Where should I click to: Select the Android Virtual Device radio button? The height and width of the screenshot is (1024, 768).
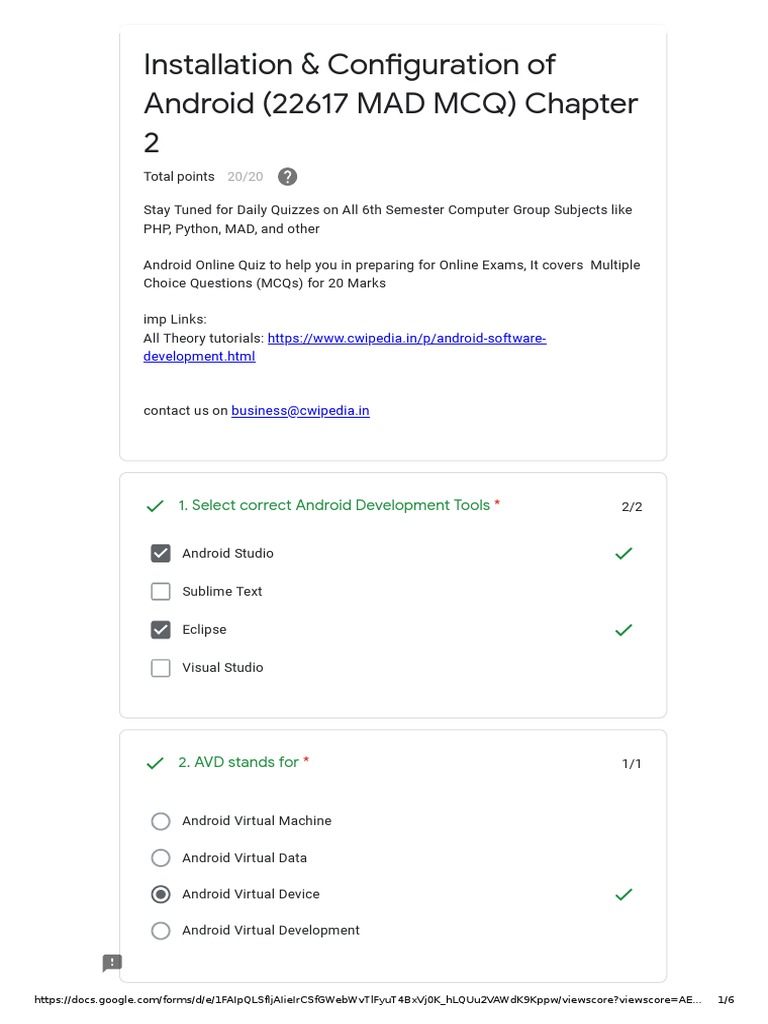pos(161,894)
